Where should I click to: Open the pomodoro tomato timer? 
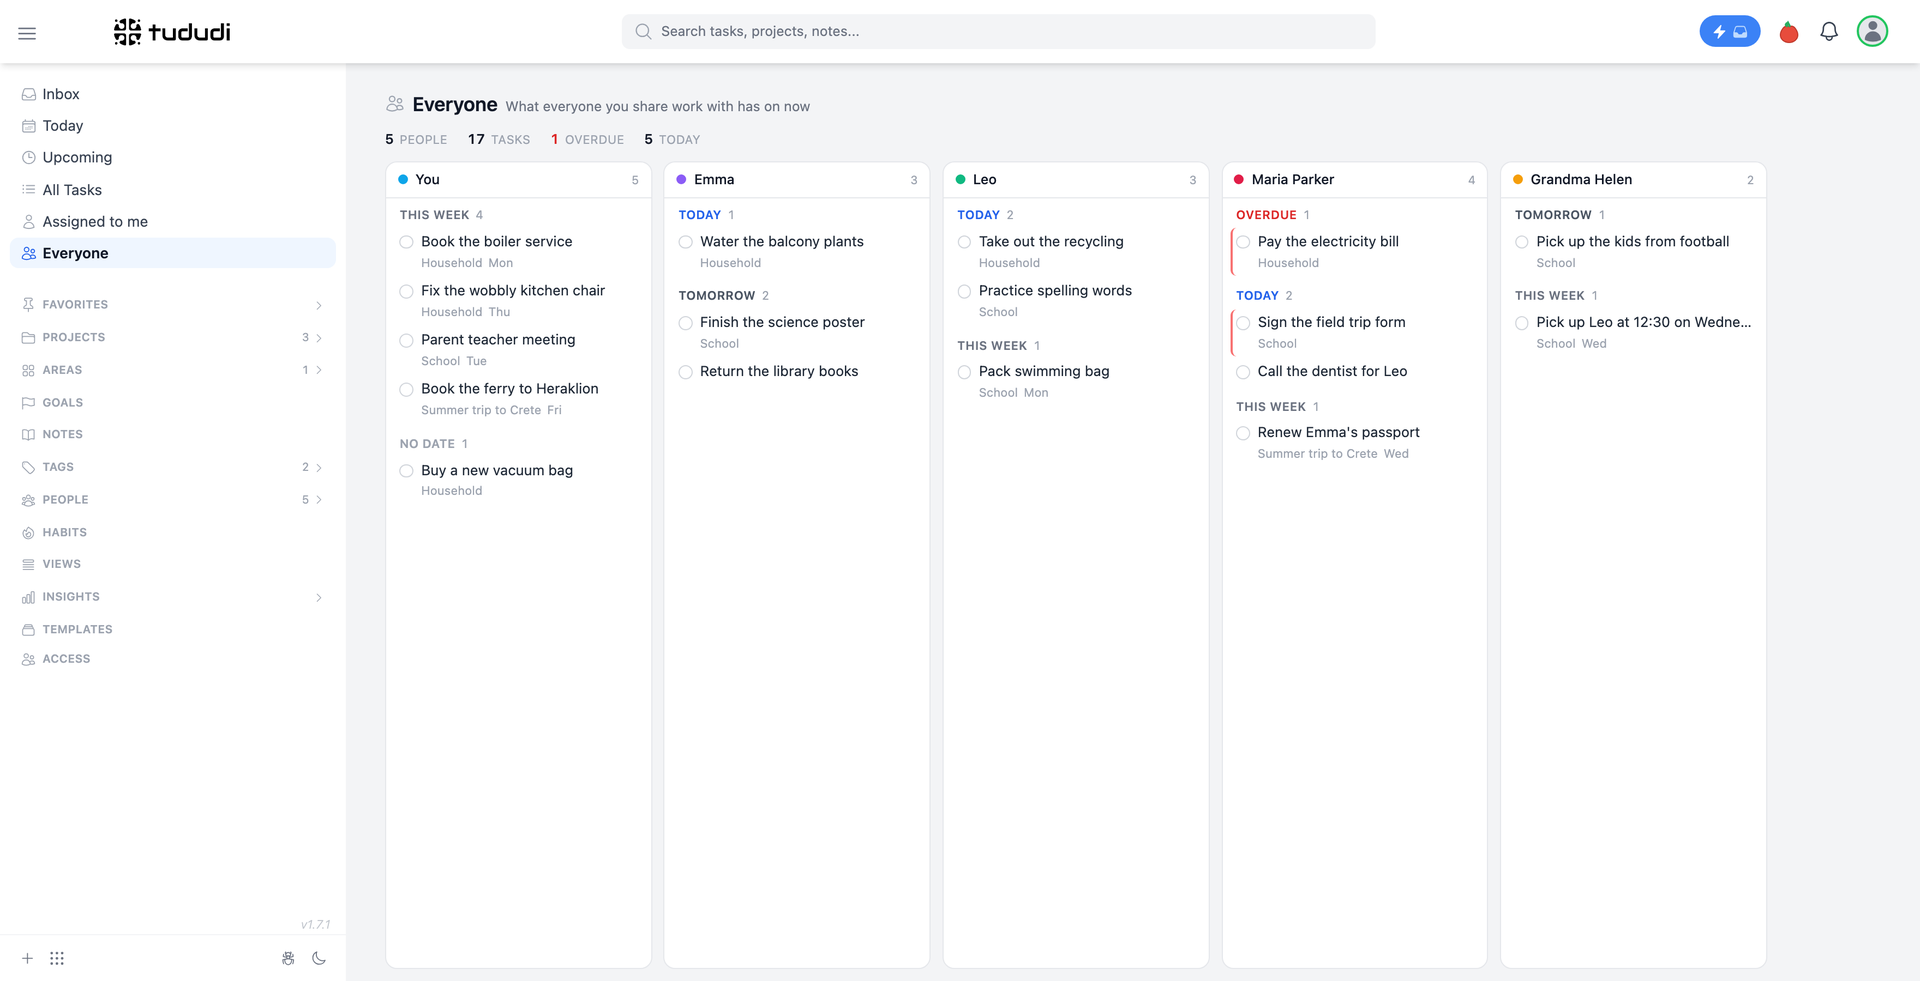coord(1789,33)
